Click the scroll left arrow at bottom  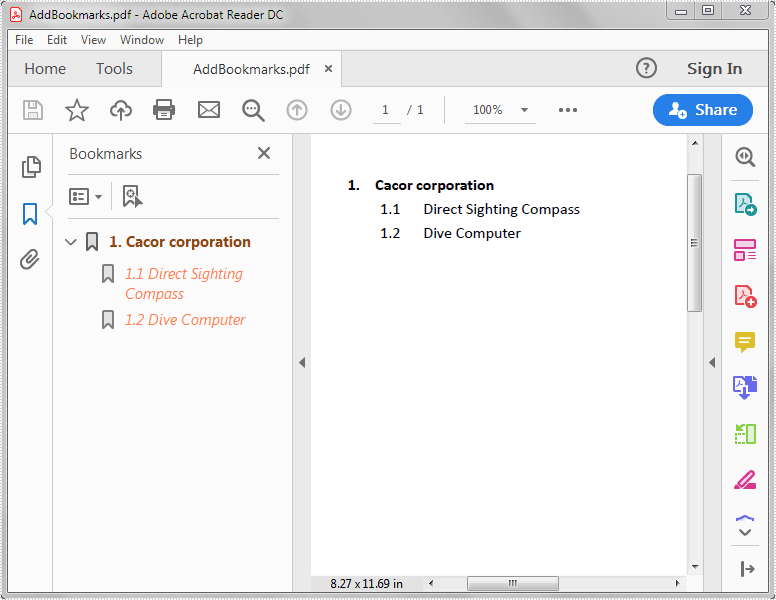431,583
